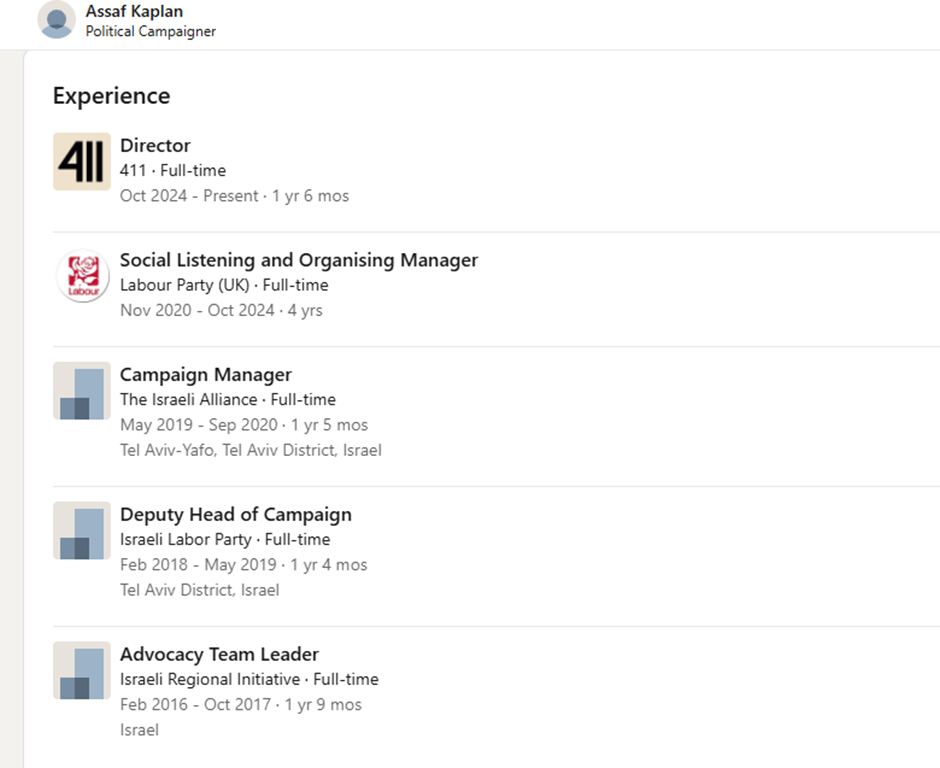
Task: Select 'Israeli Regional Initiative · Full-time' company line
Action: tap(249, 680)
